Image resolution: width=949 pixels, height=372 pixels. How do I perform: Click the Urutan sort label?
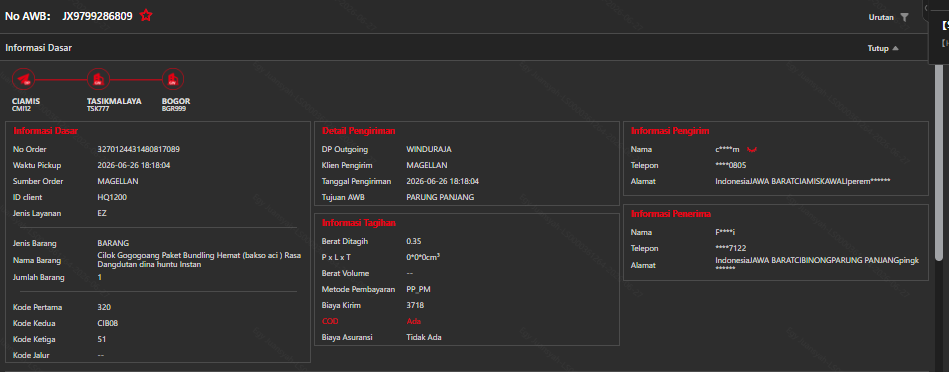[x=881, y=18]
